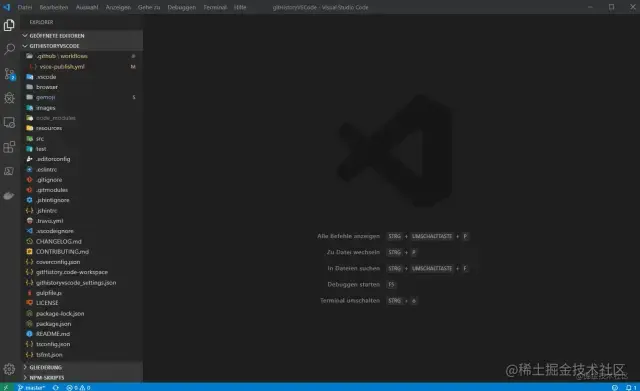Open the Explorer view in activity bar
The width and height of the screenshot is (640, 391).
(x=9, y=25)
